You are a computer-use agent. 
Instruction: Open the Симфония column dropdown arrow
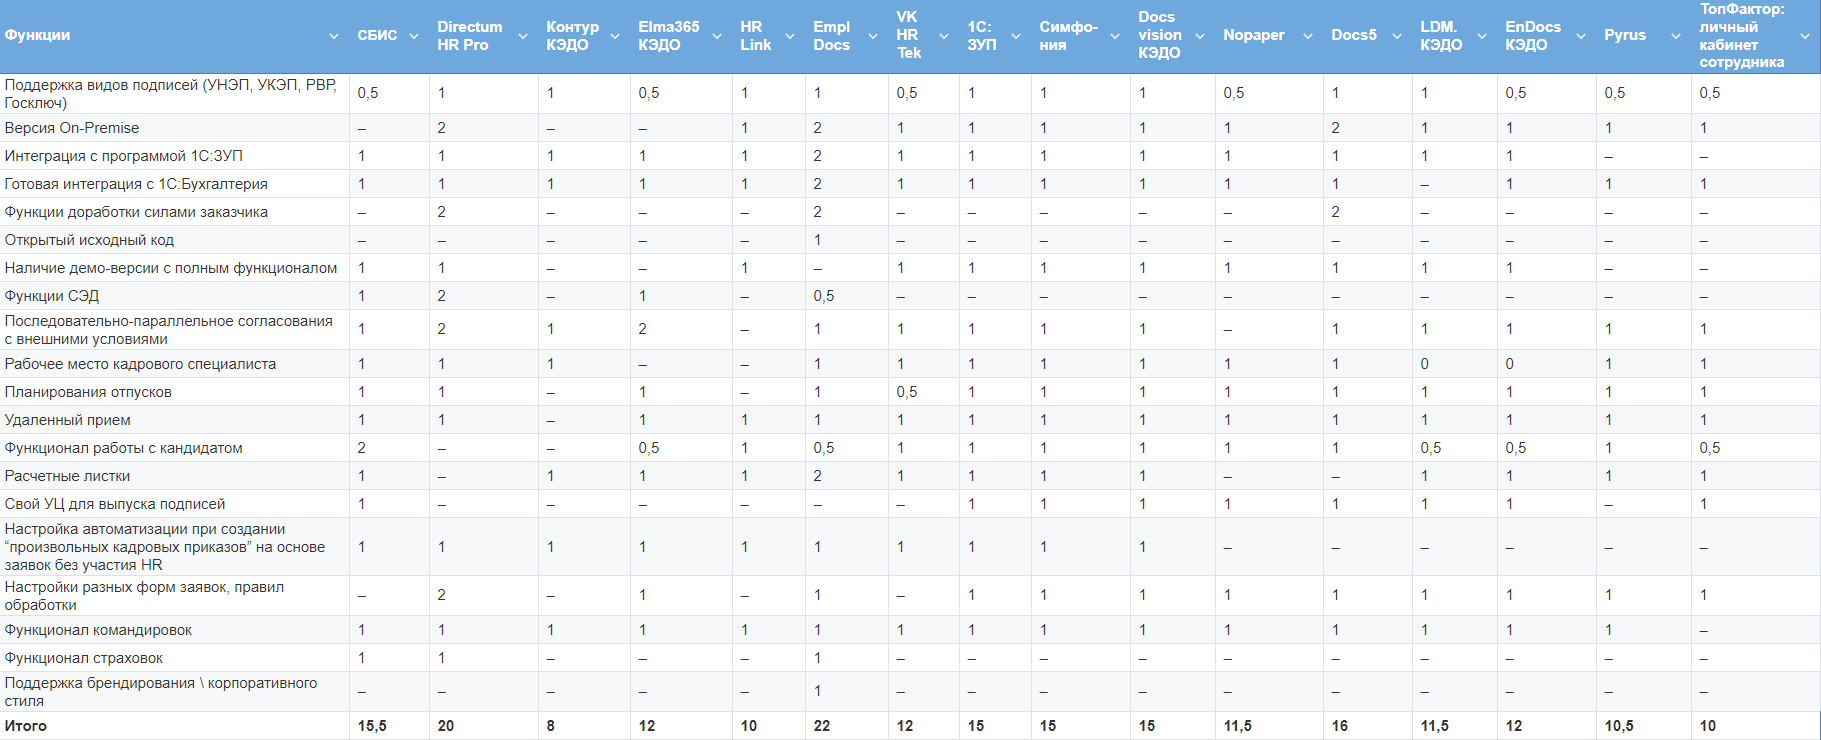point(1115,36)
